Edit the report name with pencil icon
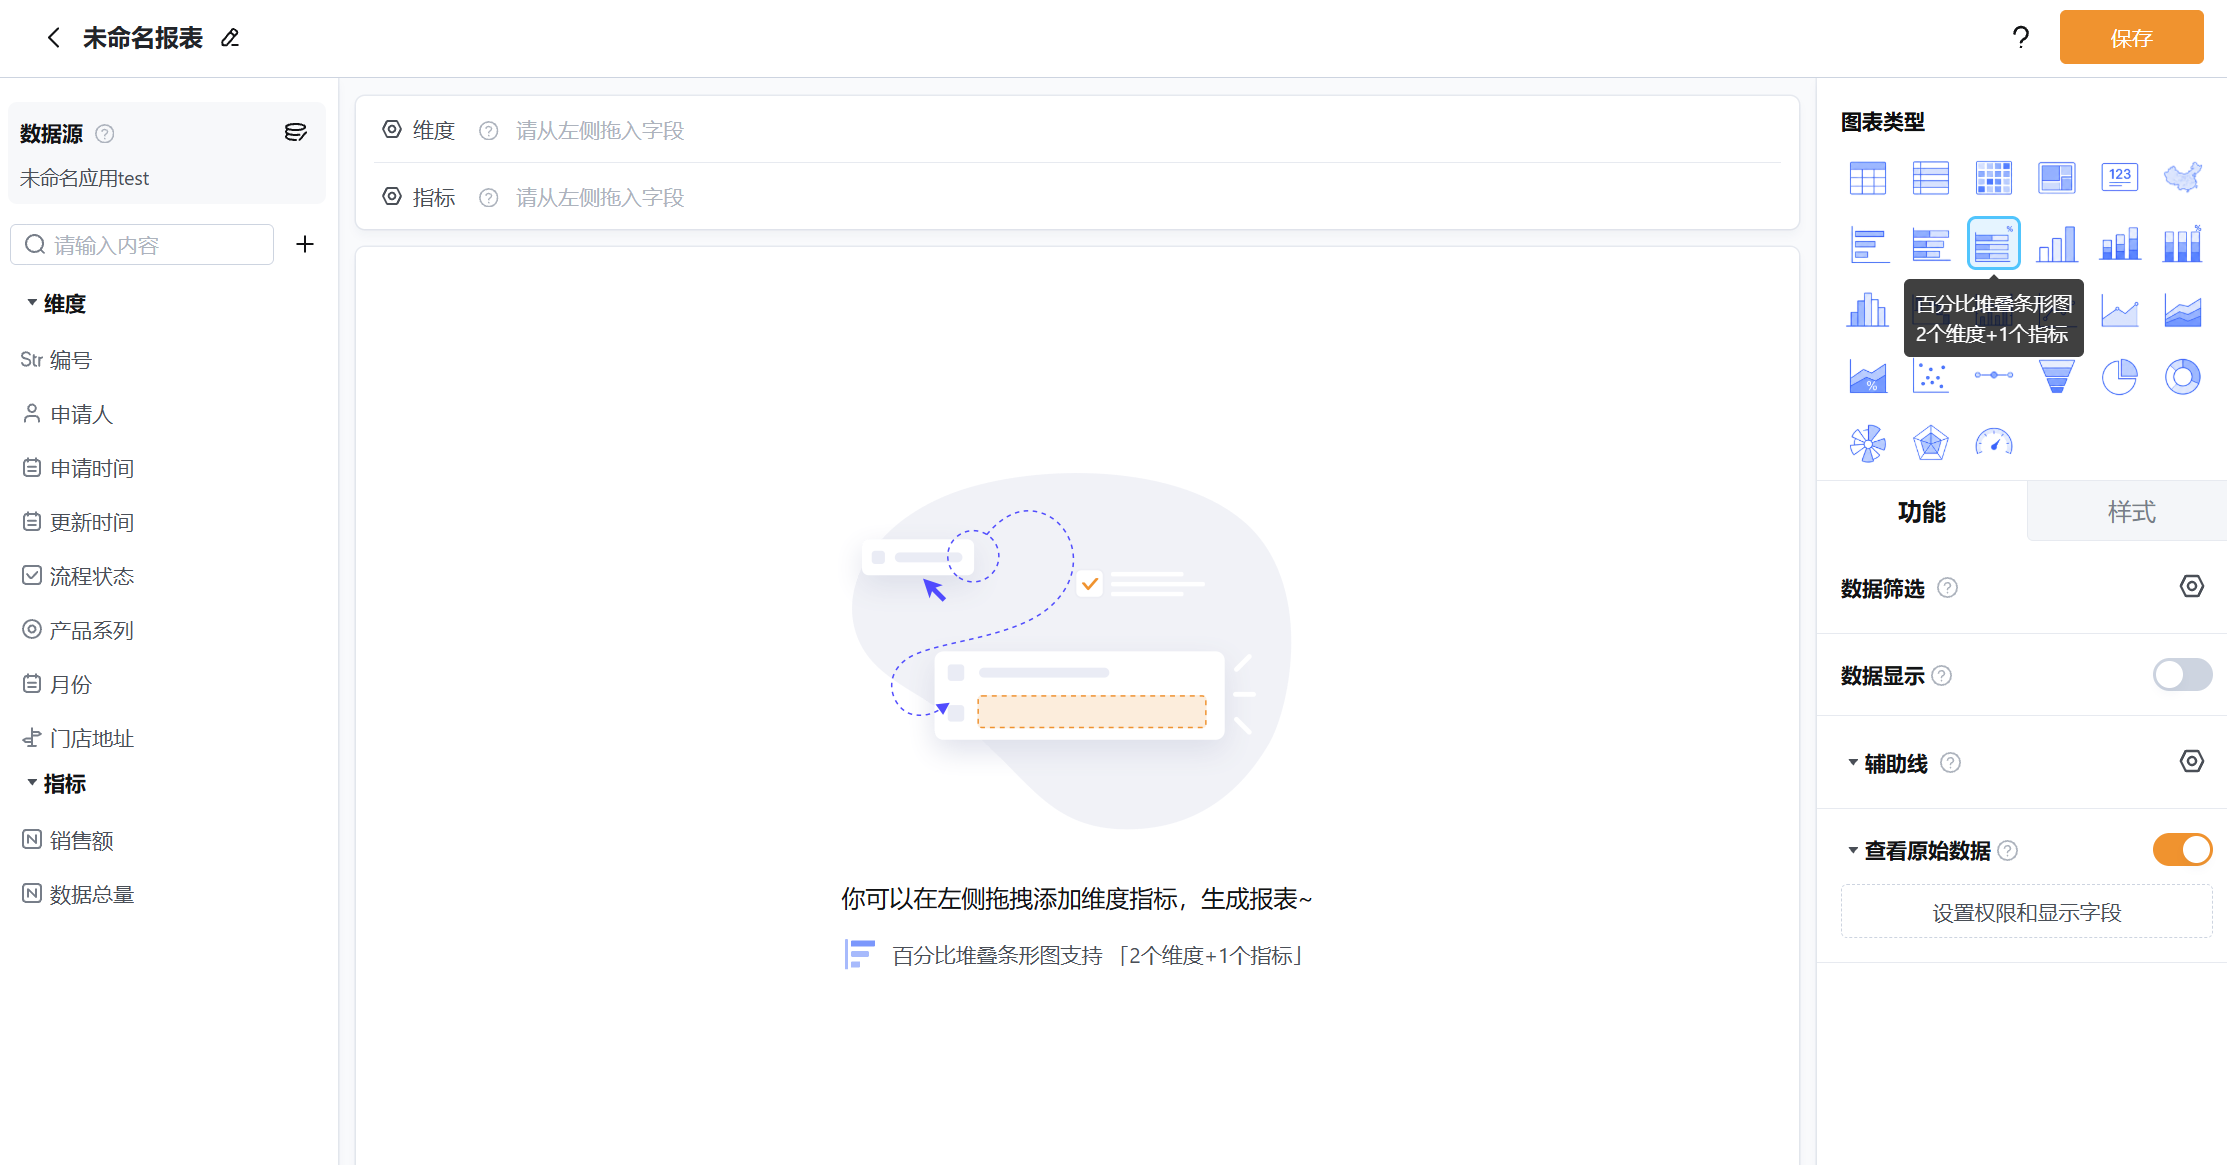2227x1165 pixels. click(x=230, y=38)
